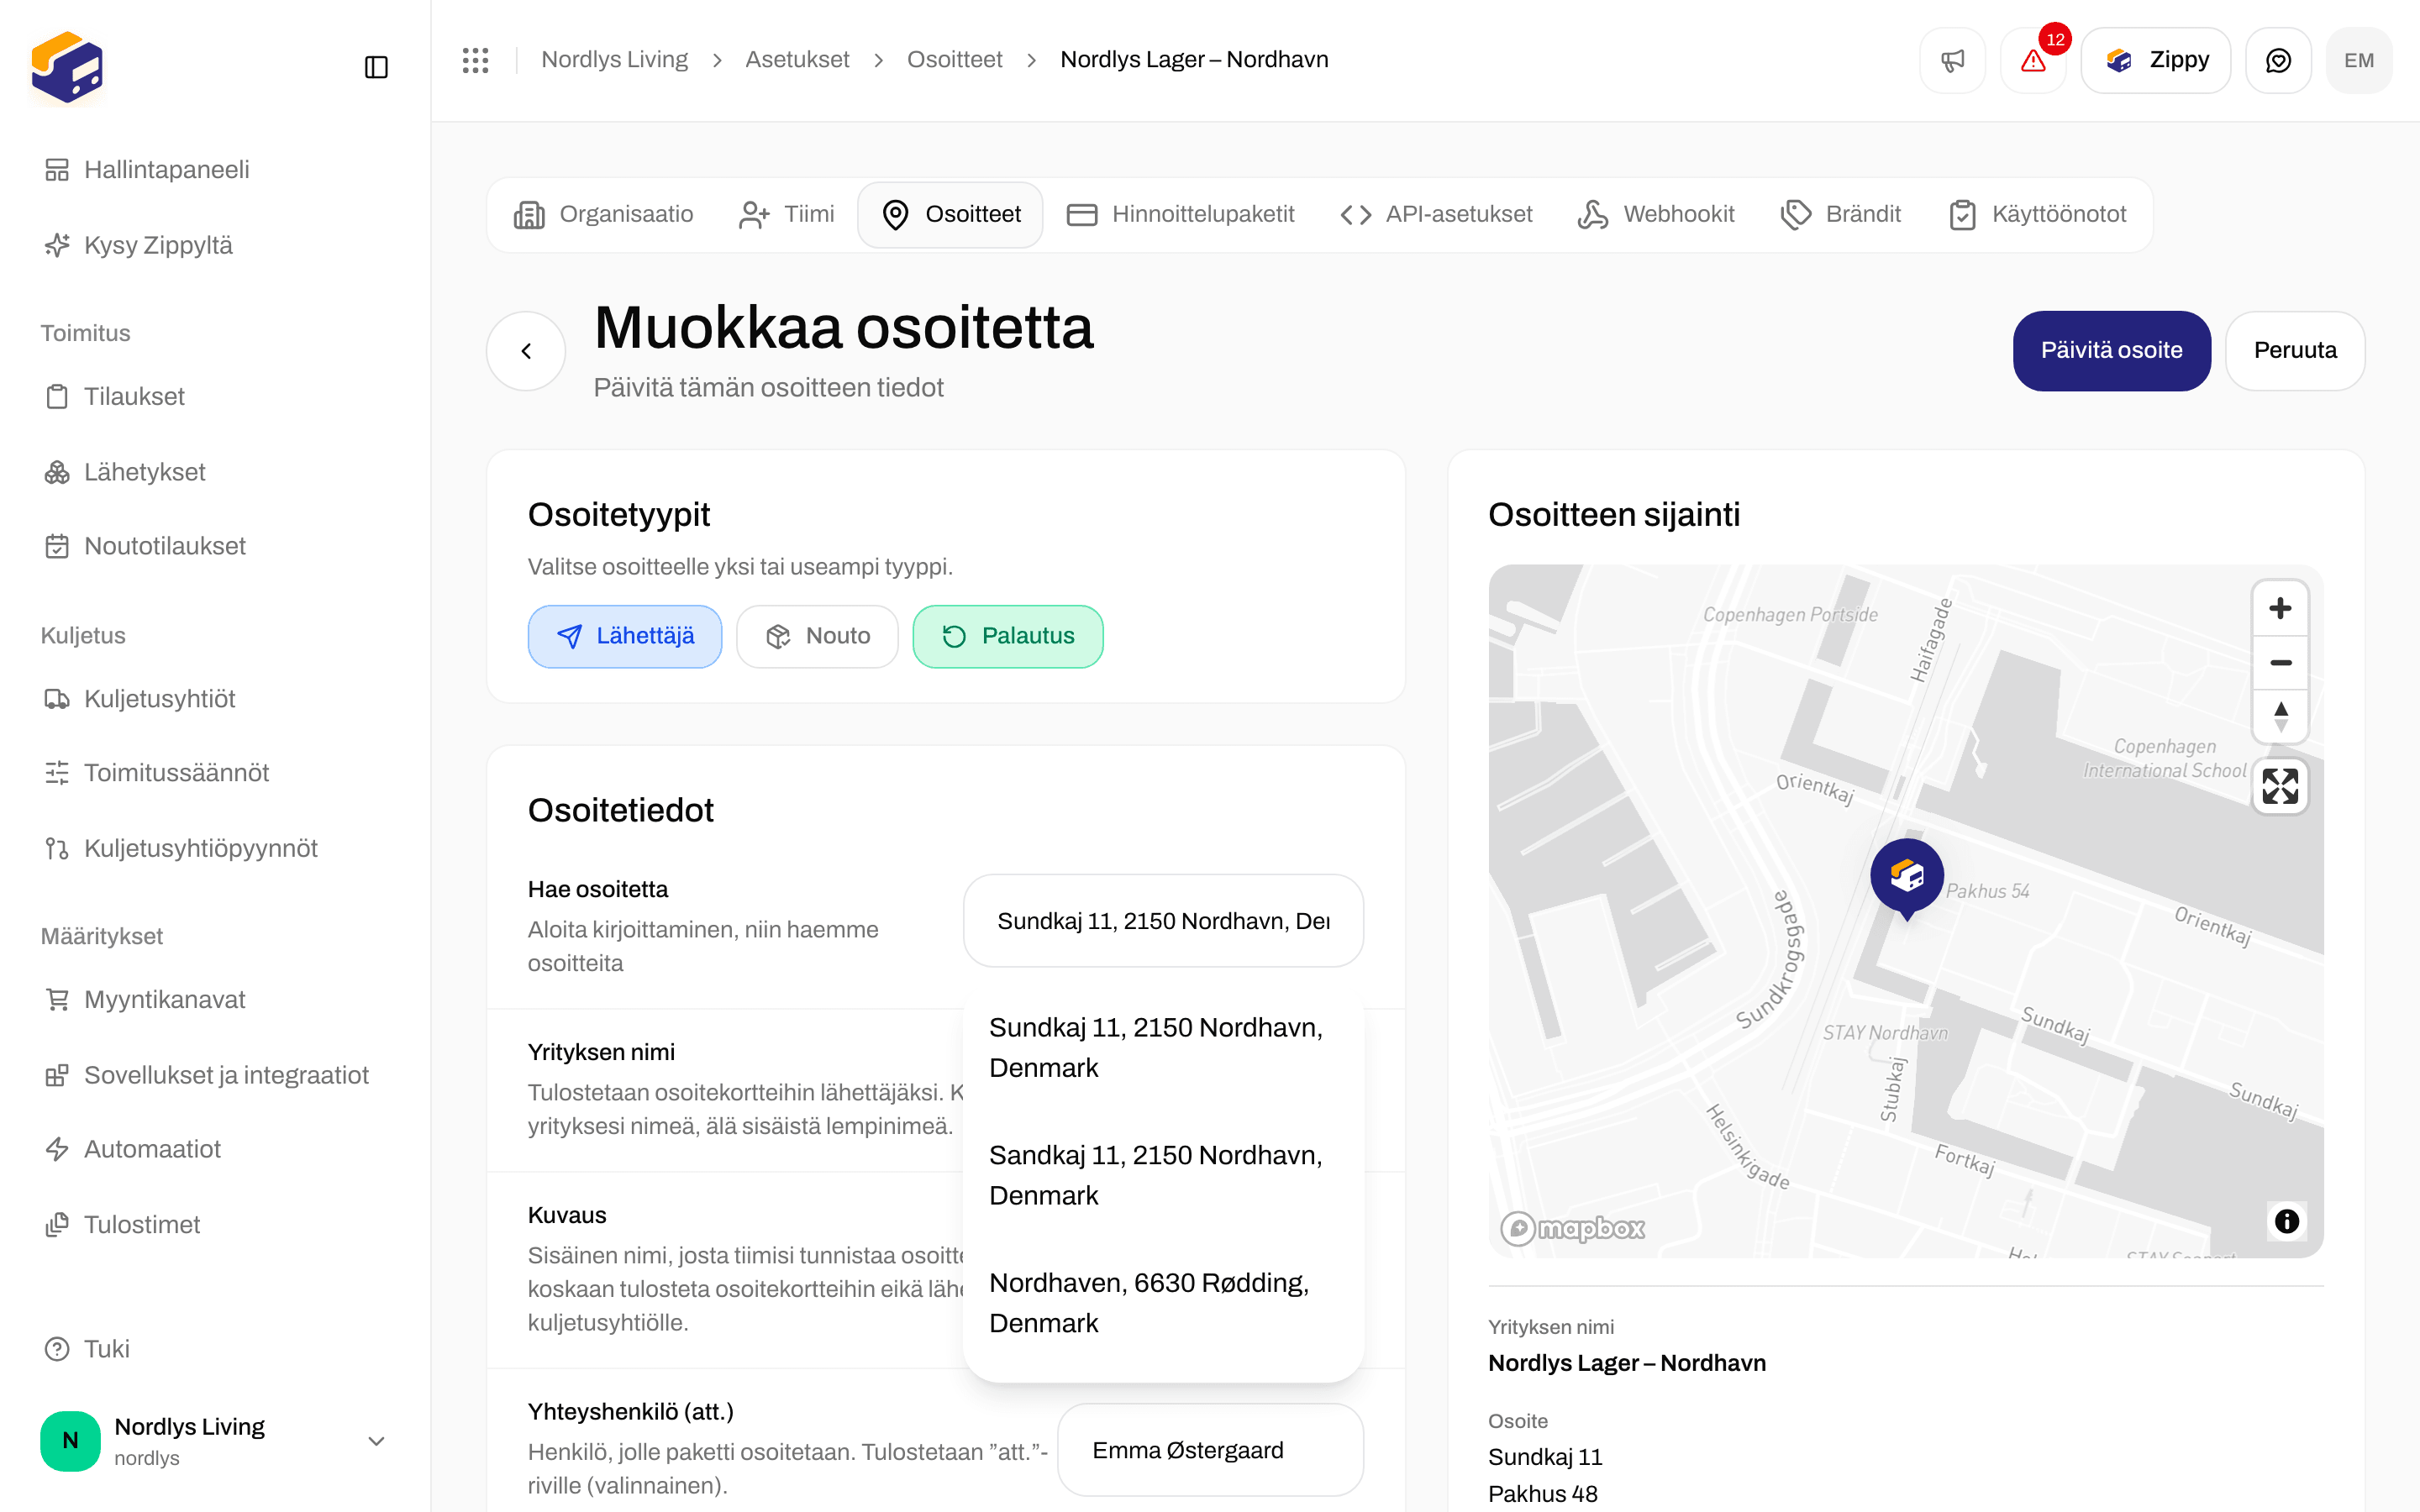Toggle Palautus address type
Image resolution: width=2420 pixels, height=1512 pixels.
tap(1008, 636)
